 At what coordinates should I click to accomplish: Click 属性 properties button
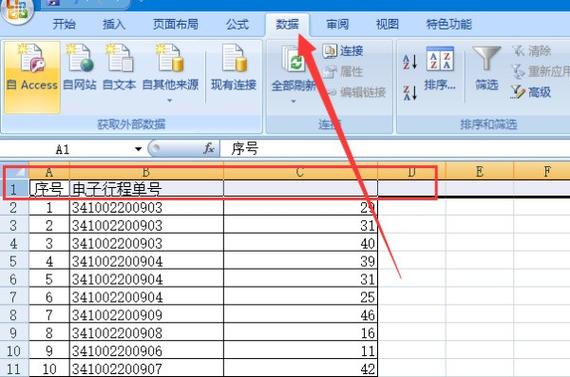click(343, 72)
